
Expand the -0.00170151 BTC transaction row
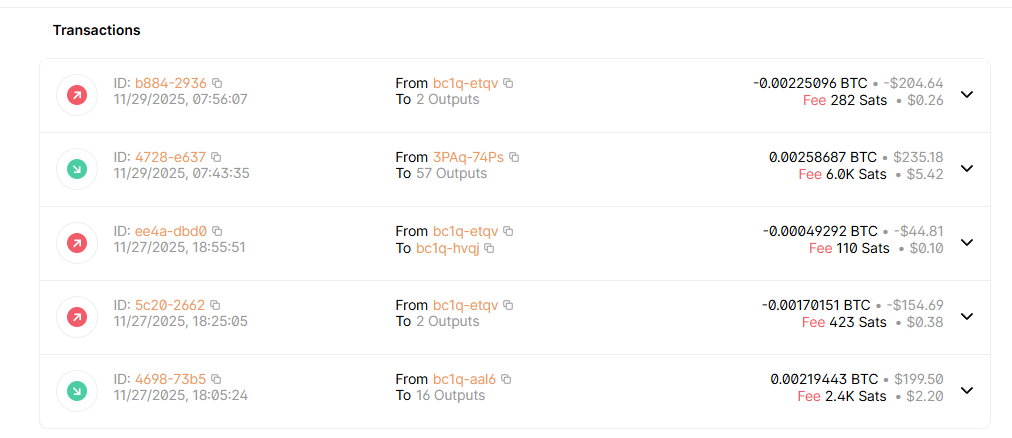966,317
